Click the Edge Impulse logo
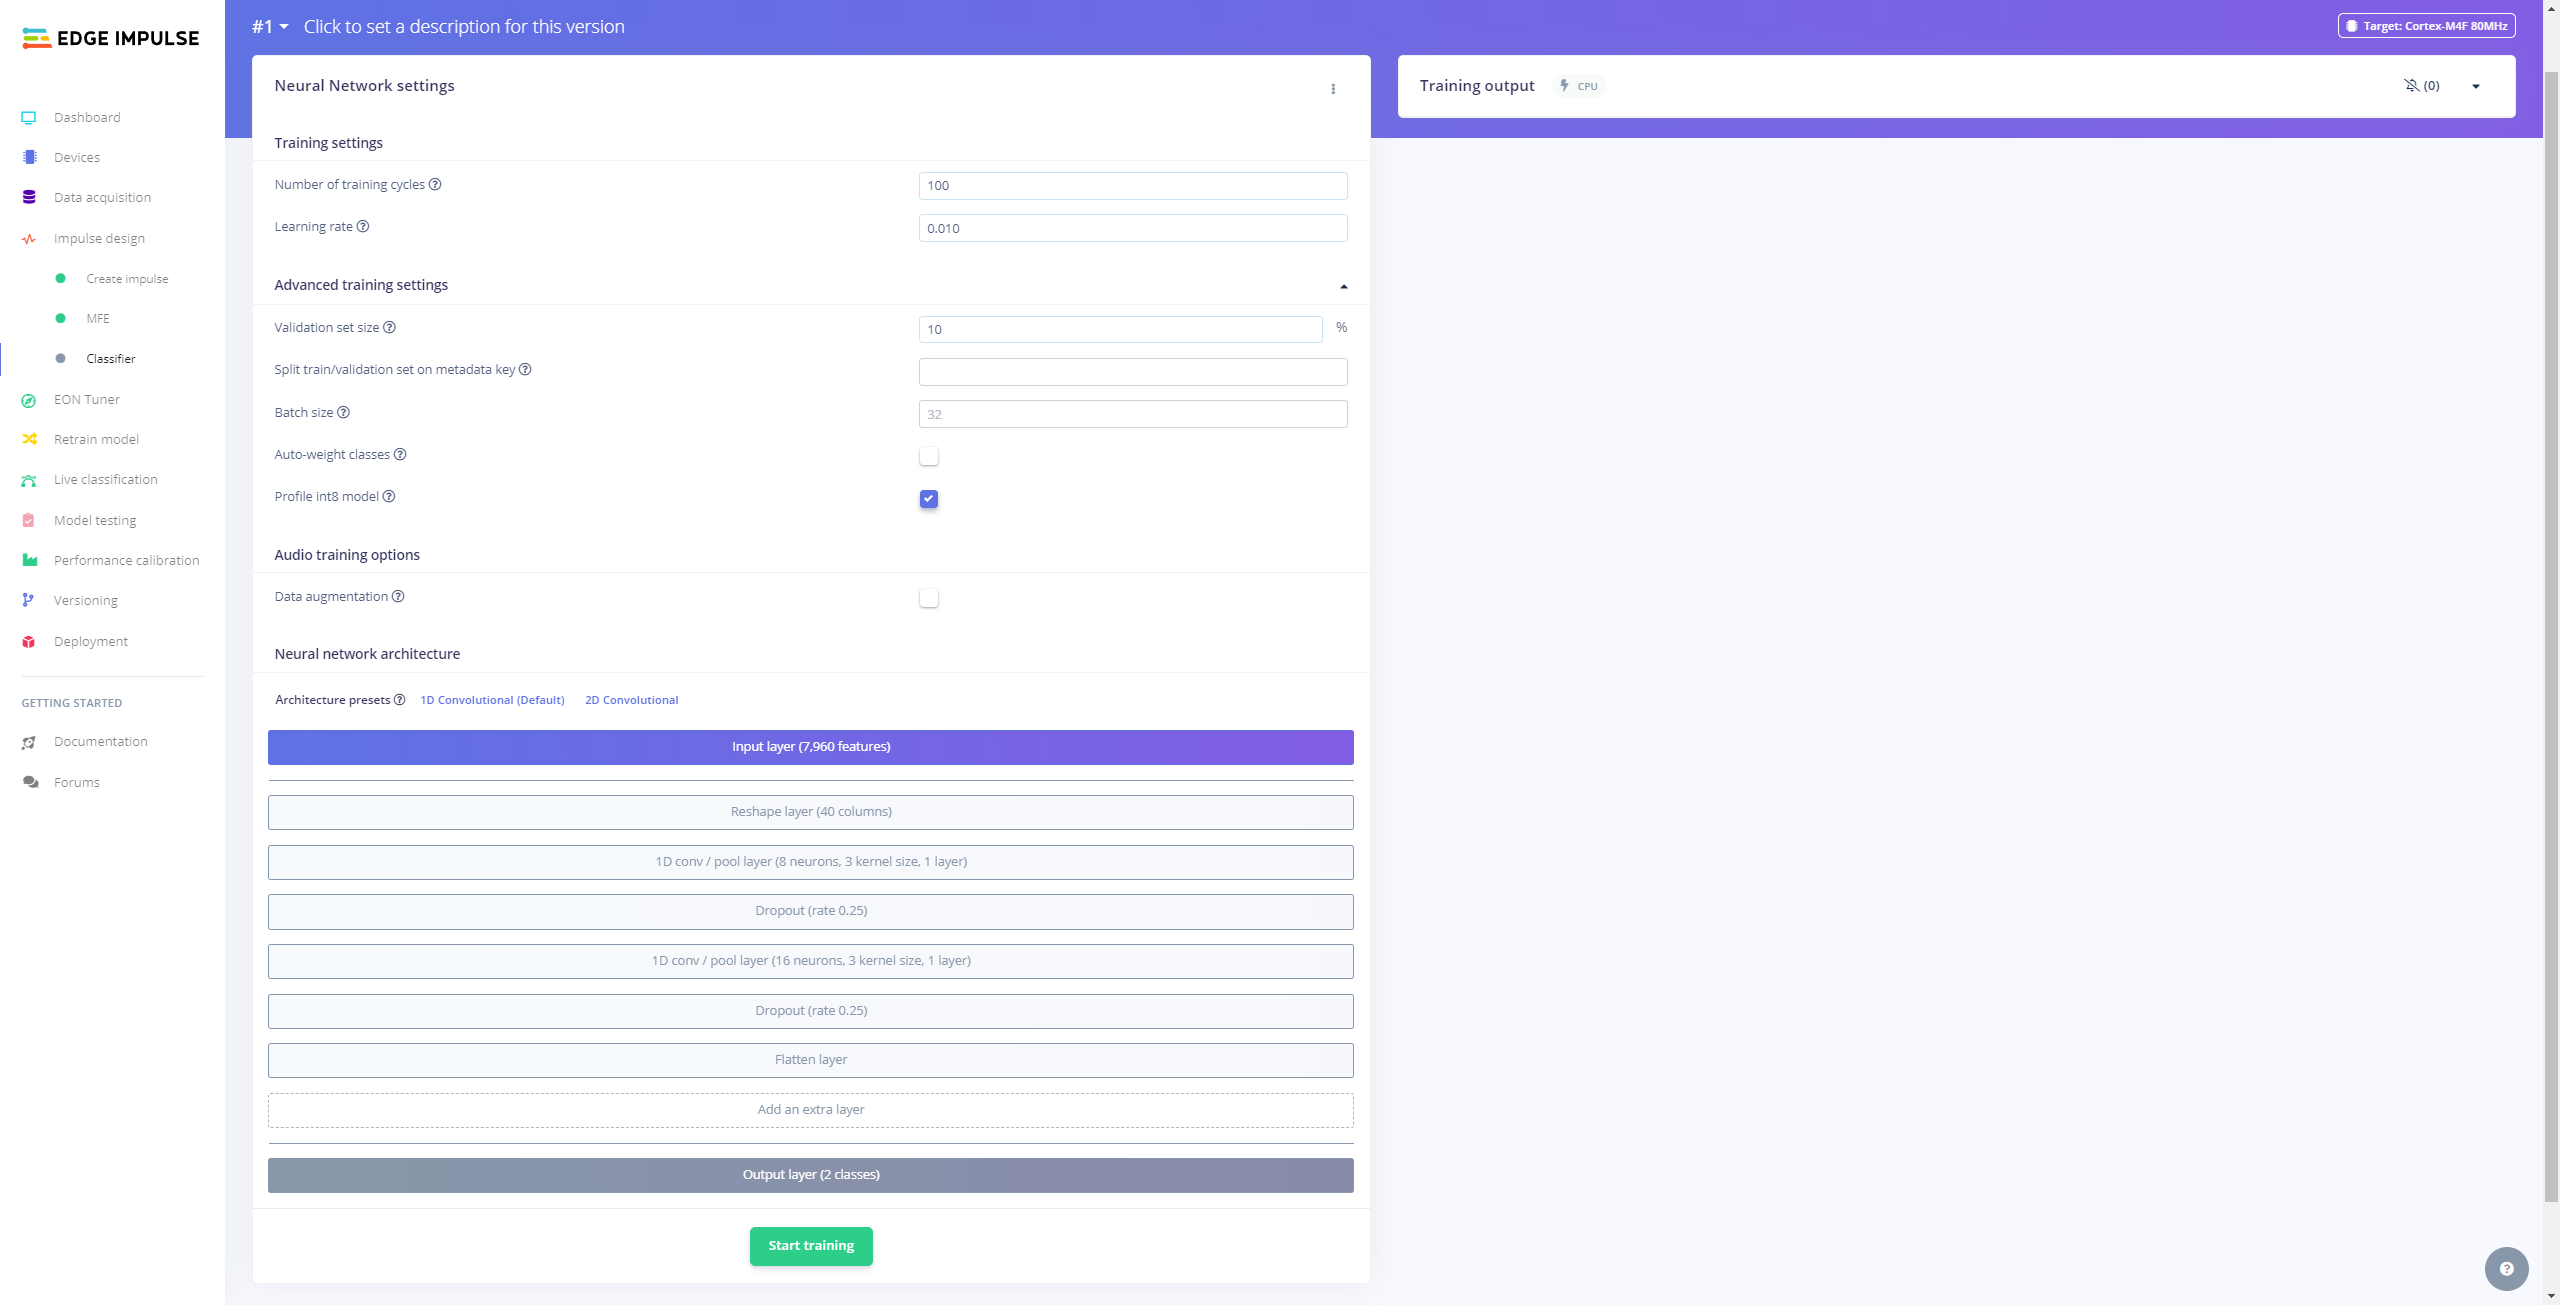2560x1305 pixels. pyautogui.click(x=110, y=38)
